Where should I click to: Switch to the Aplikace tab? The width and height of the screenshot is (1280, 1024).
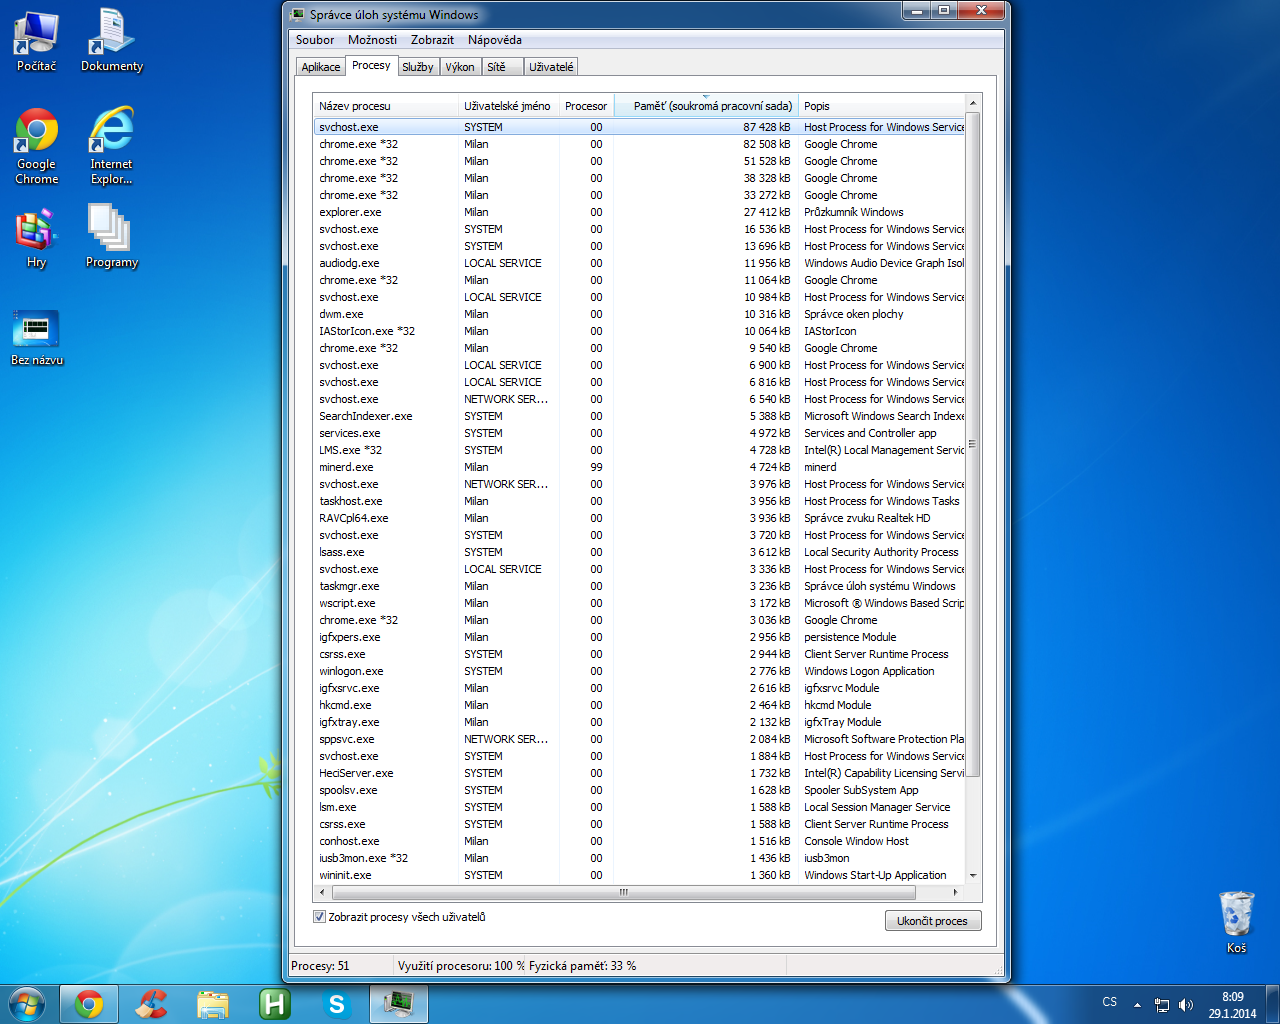pyautogui.click(x=321, y=67)
